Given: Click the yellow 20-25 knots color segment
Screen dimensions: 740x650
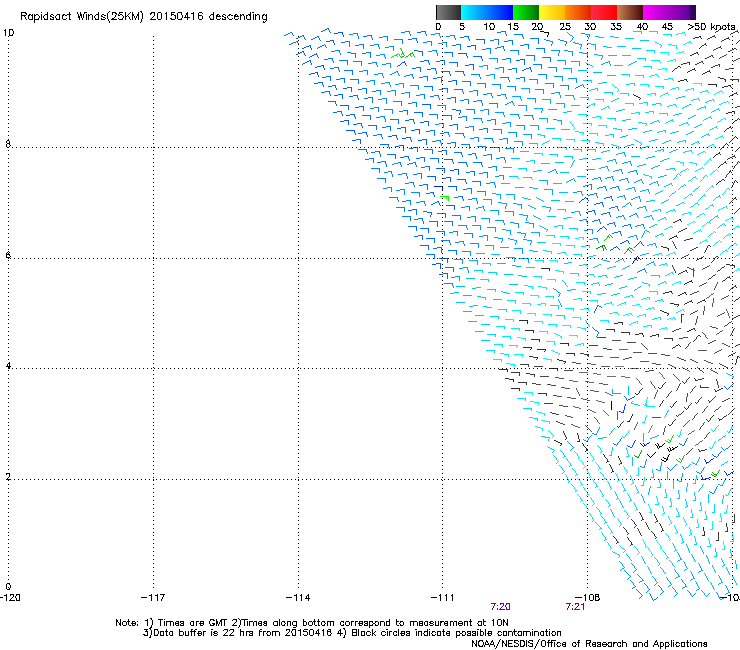Looking at the screenshot, I should (x=552, y=12).
